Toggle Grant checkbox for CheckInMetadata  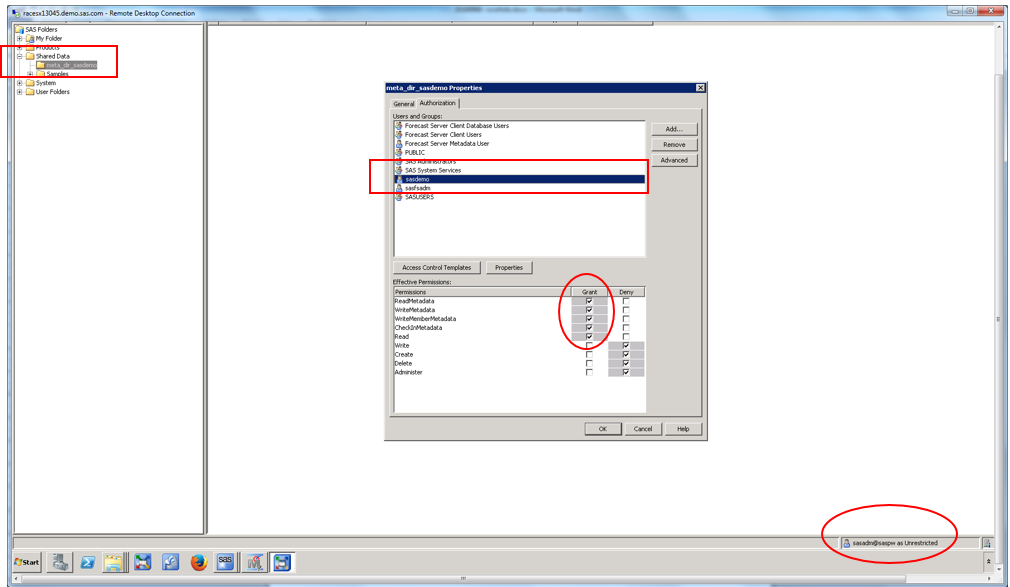click(589, 328)
